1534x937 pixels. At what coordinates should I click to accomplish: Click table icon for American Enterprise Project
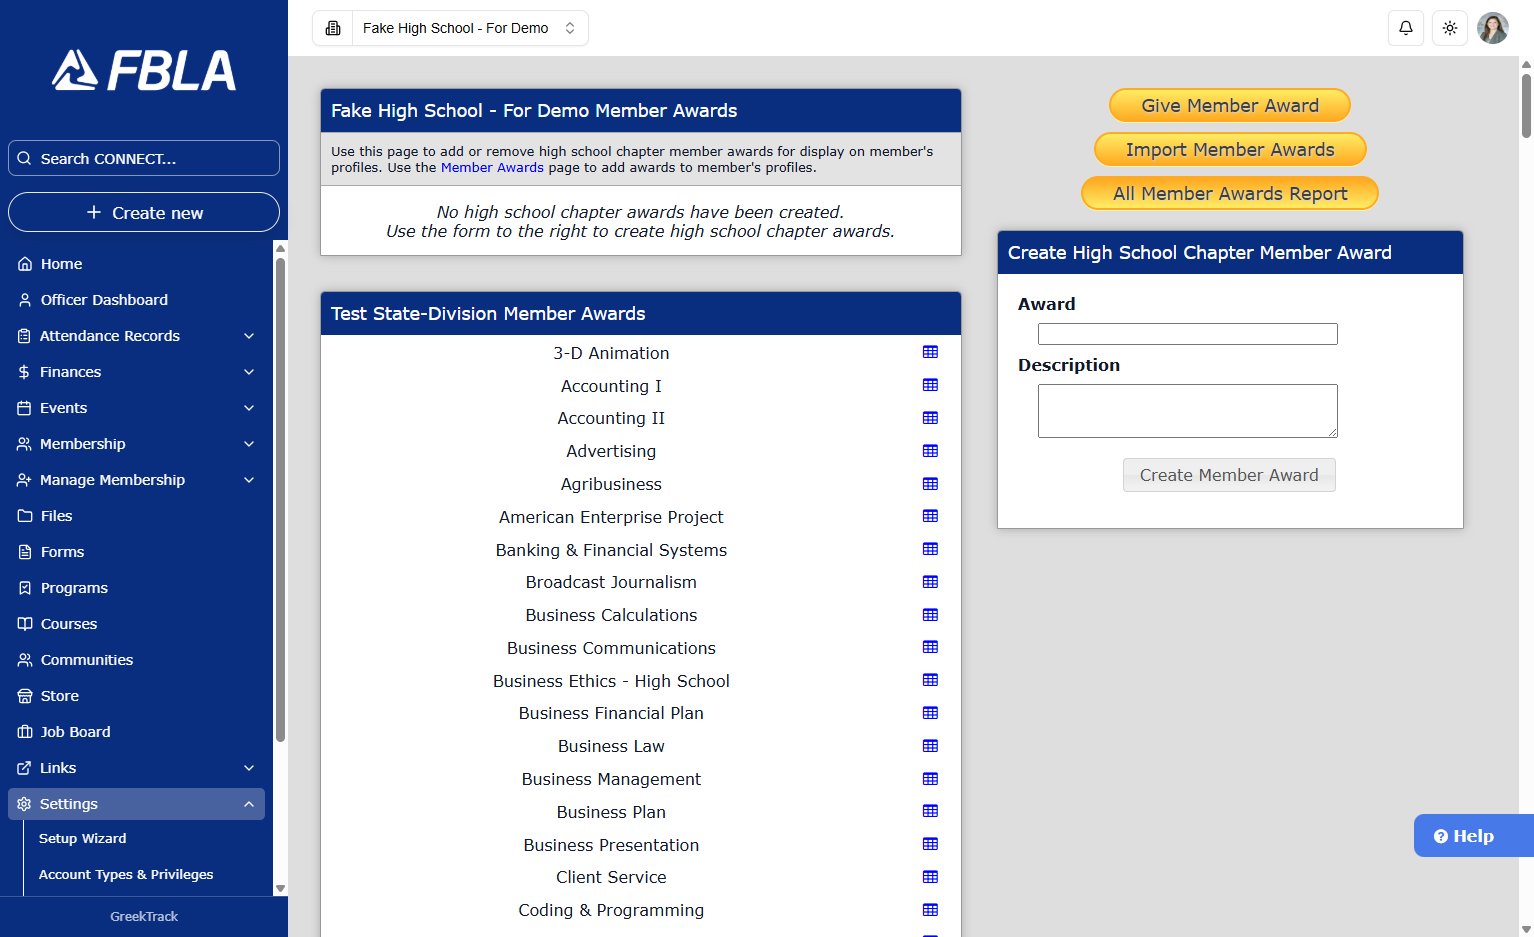pyautogui.click(x=930, y=516)
